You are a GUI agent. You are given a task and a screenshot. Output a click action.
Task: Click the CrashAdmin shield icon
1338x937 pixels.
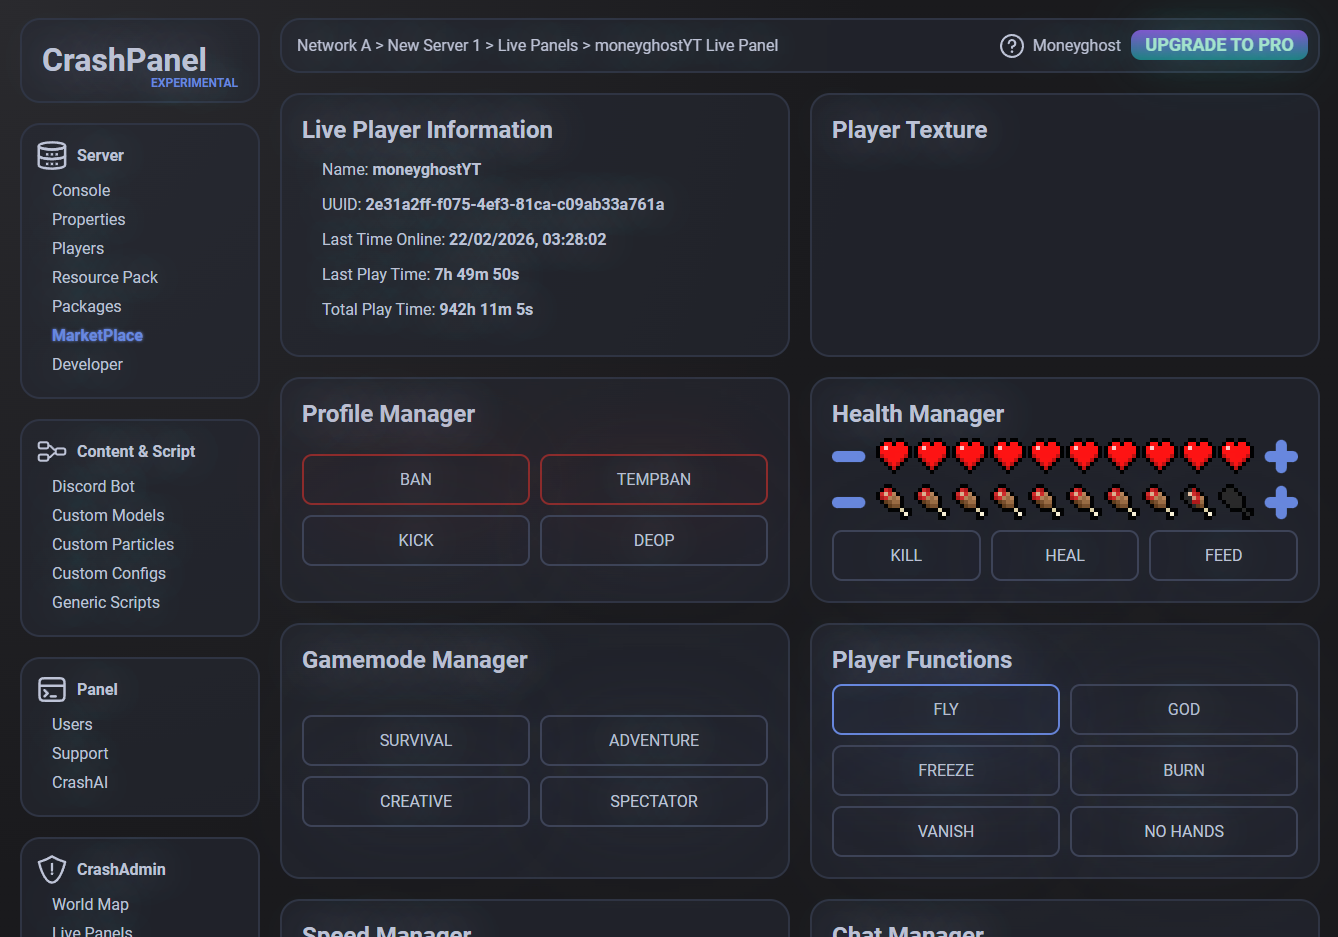[52, 870]
